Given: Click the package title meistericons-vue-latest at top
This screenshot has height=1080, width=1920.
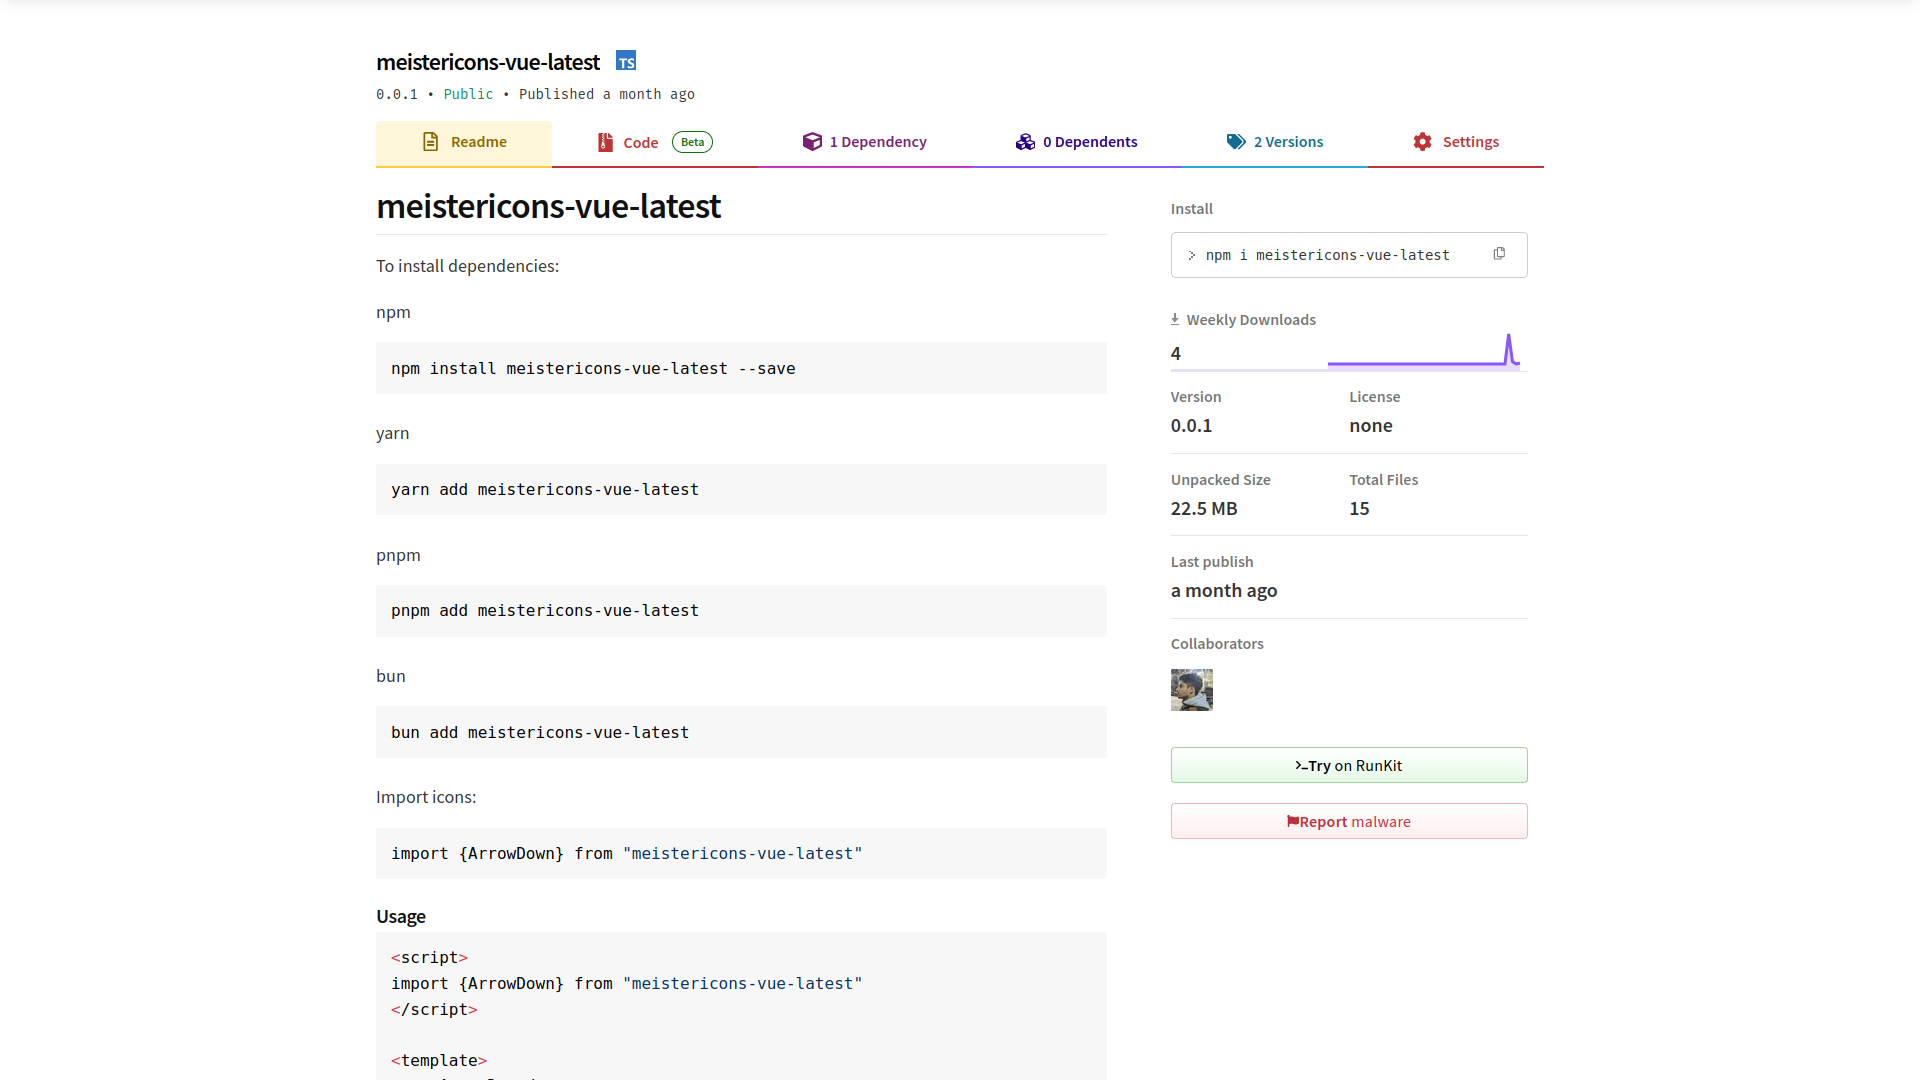Looking at the screenshot, I should (x=488, y=62).
